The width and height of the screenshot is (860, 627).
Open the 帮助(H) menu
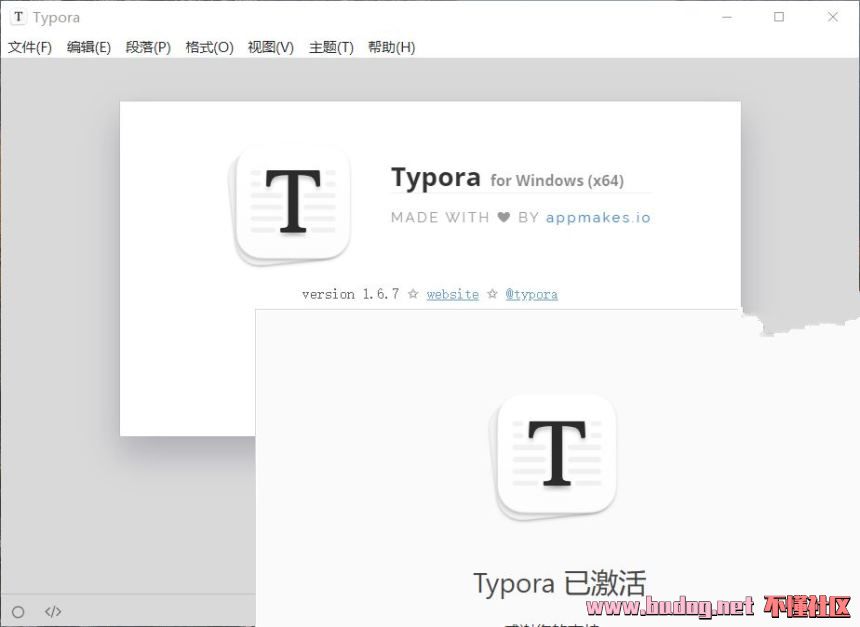(391, 47)
